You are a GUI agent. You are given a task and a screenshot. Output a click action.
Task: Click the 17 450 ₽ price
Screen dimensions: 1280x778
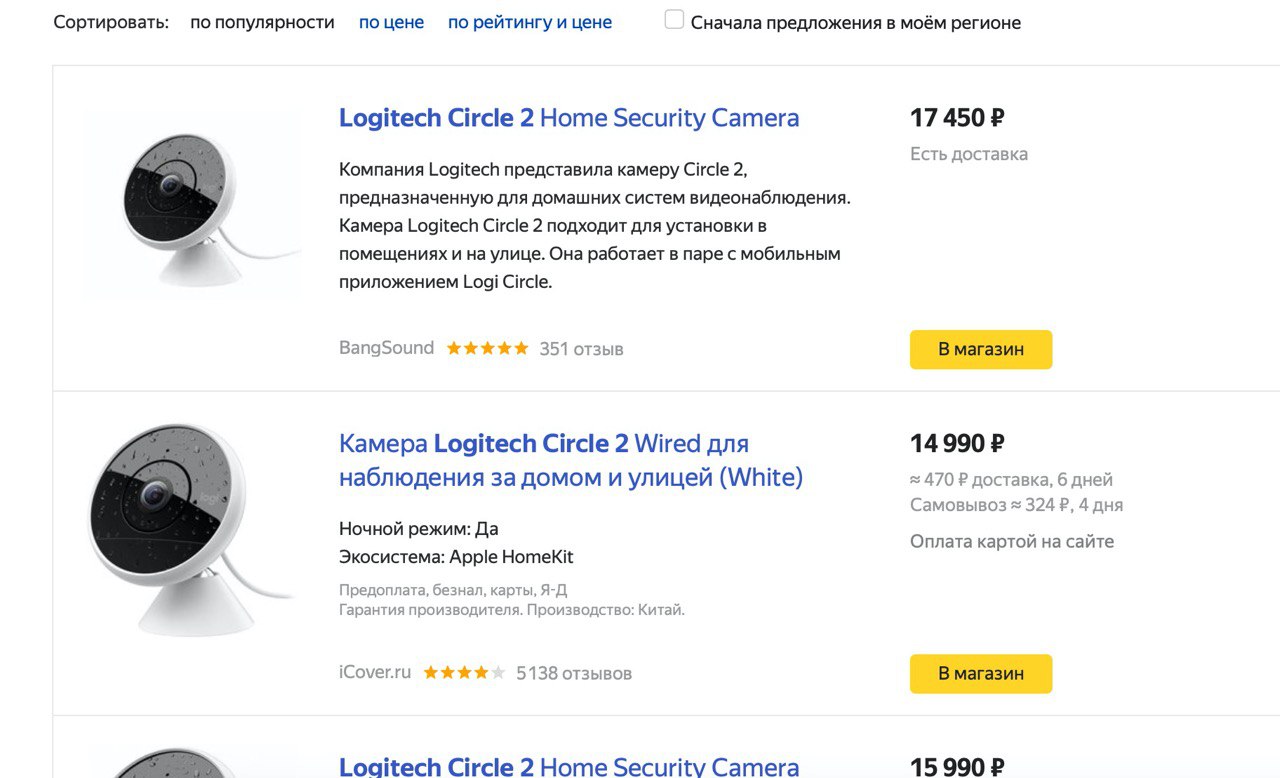click(x=957, y=118)
